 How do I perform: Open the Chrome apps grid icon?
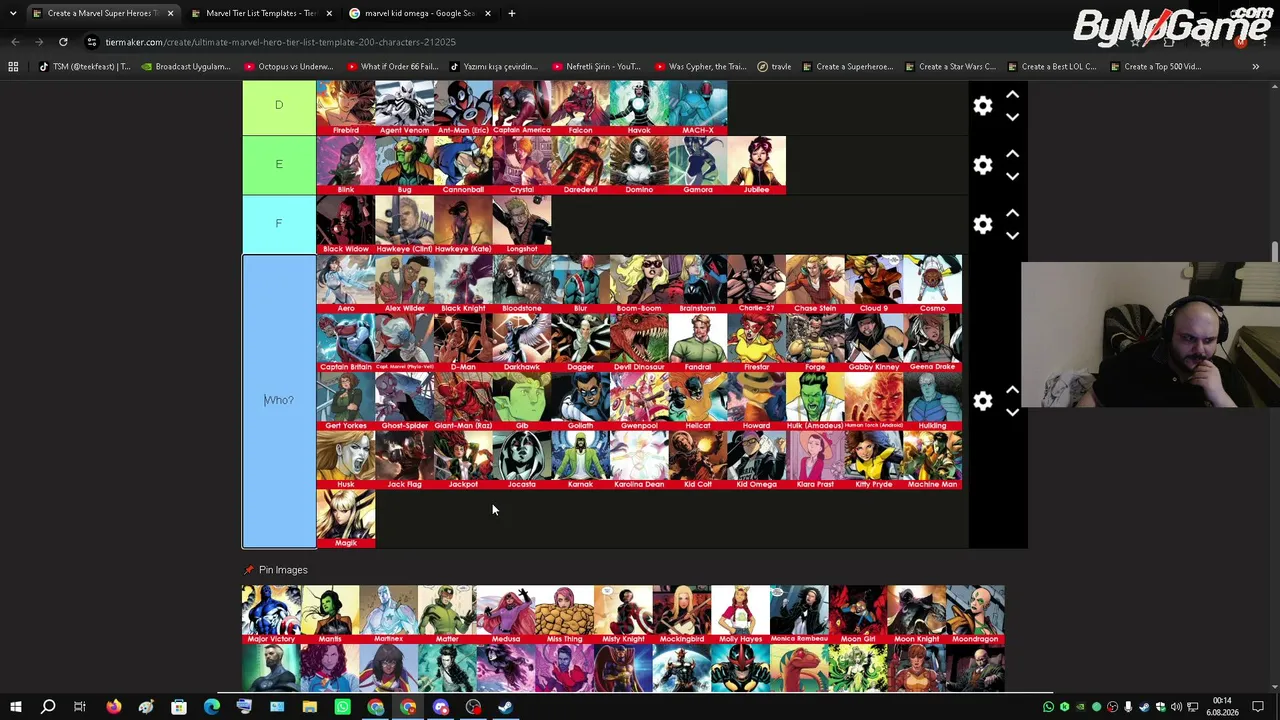pos(13,67)
